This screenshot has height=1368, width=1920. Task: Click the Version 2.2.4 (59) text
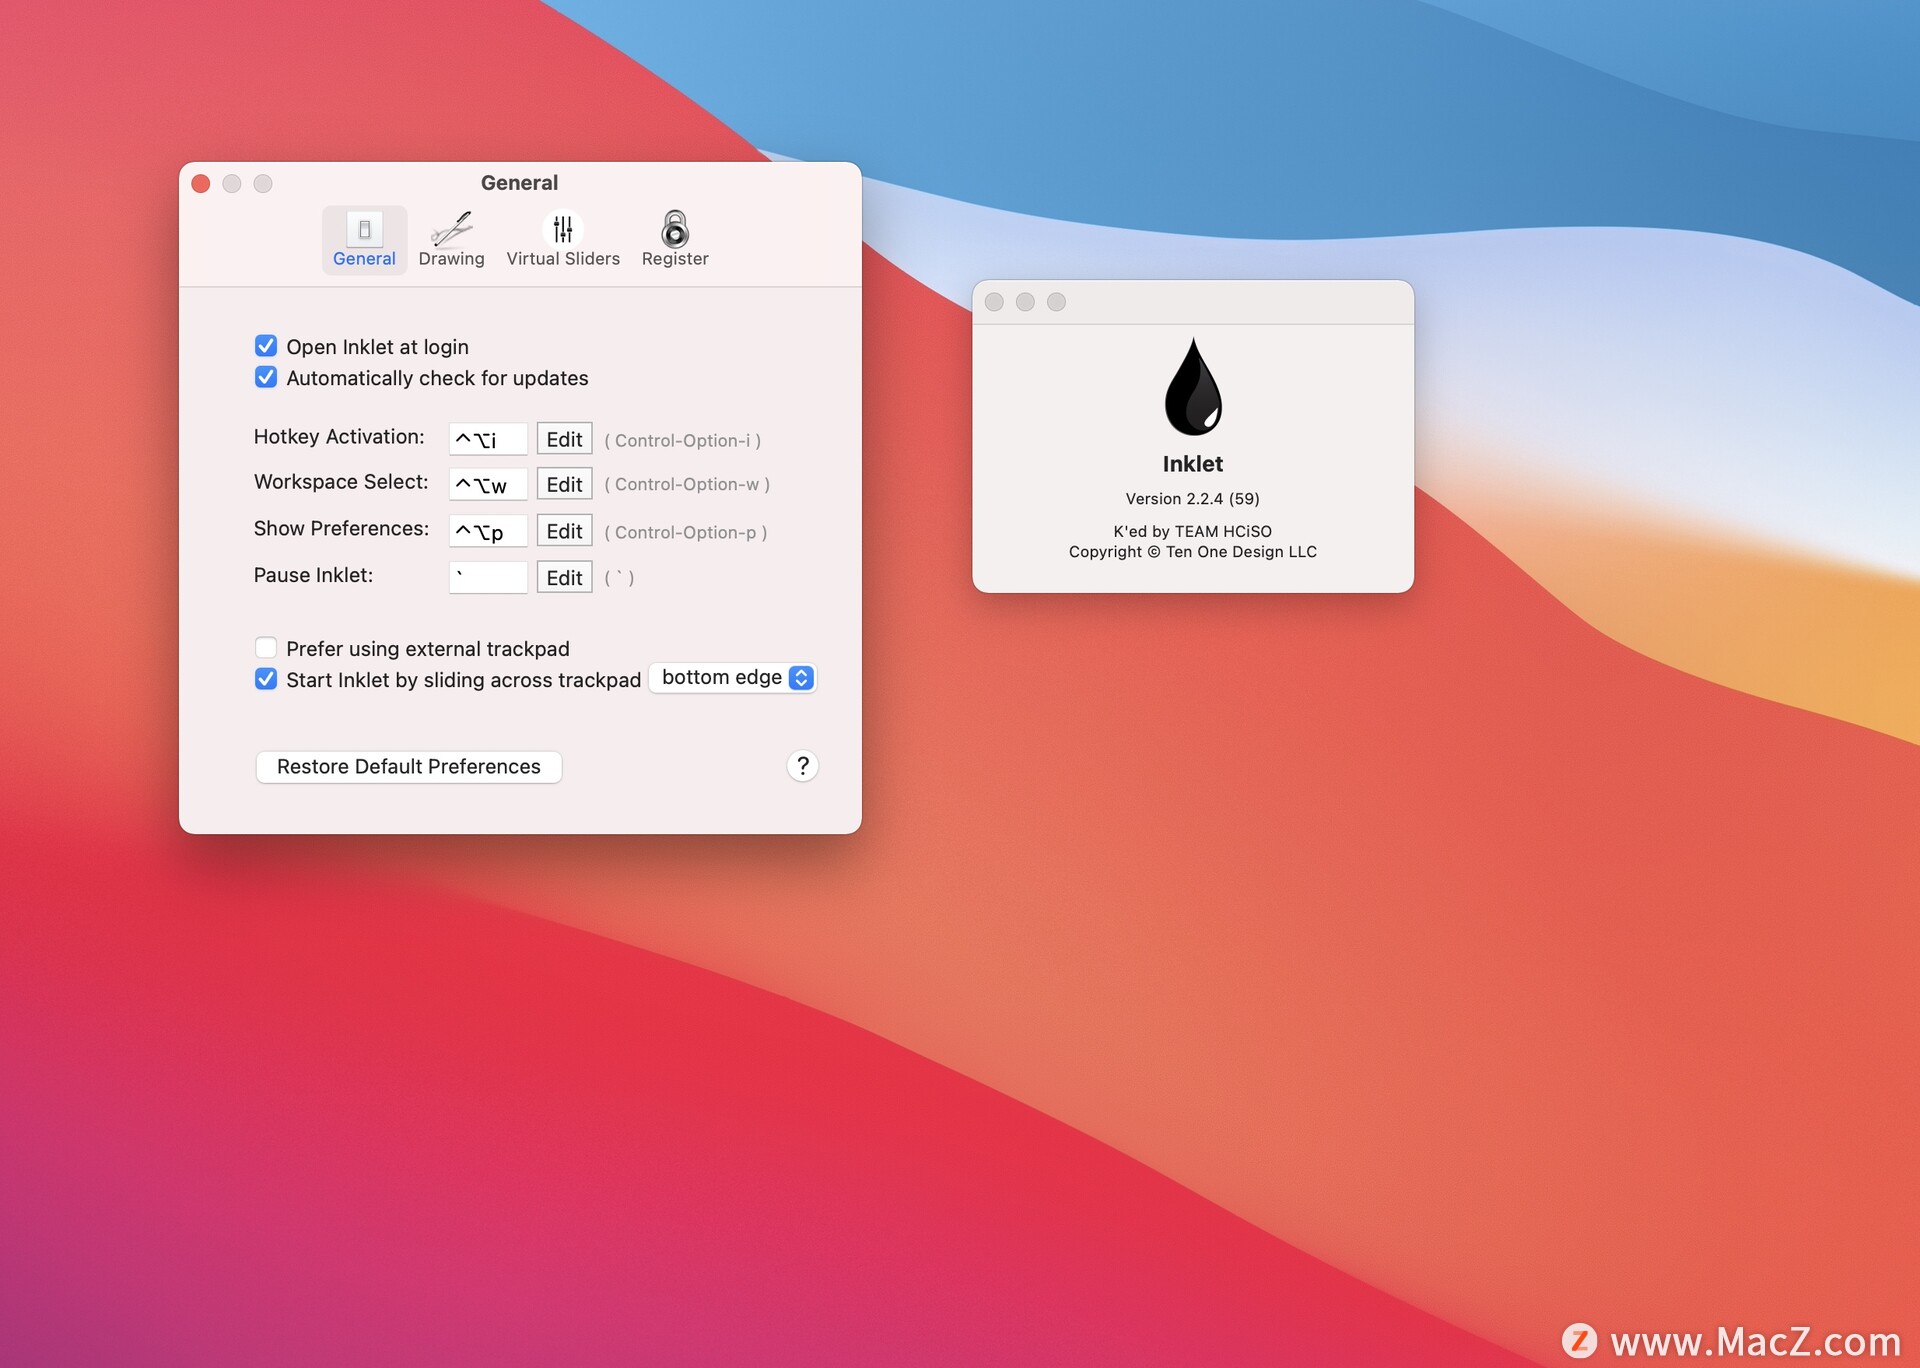click(x=1193, y=499)
